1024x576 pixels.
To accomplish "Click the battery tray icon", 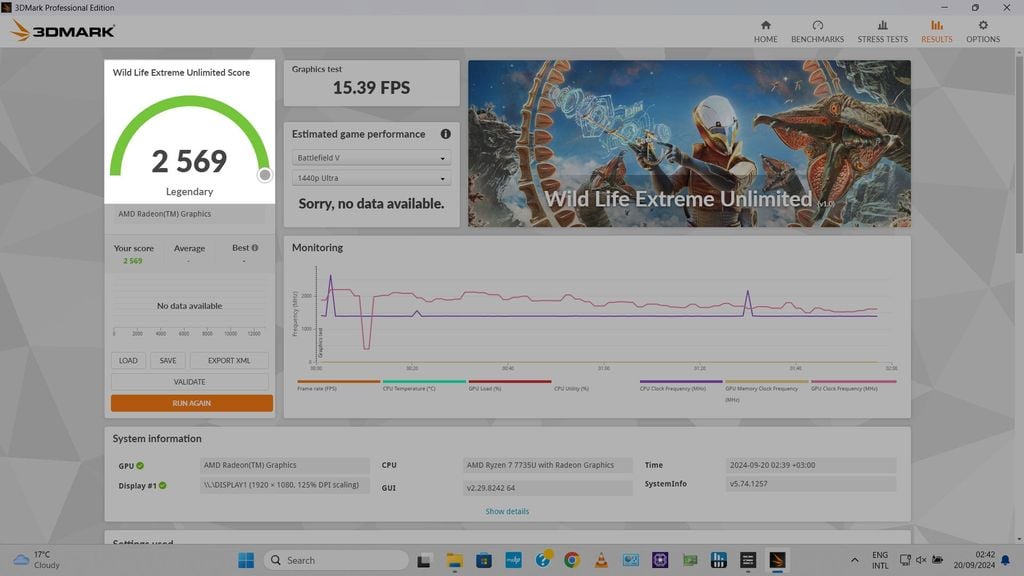I will (937, 560).
